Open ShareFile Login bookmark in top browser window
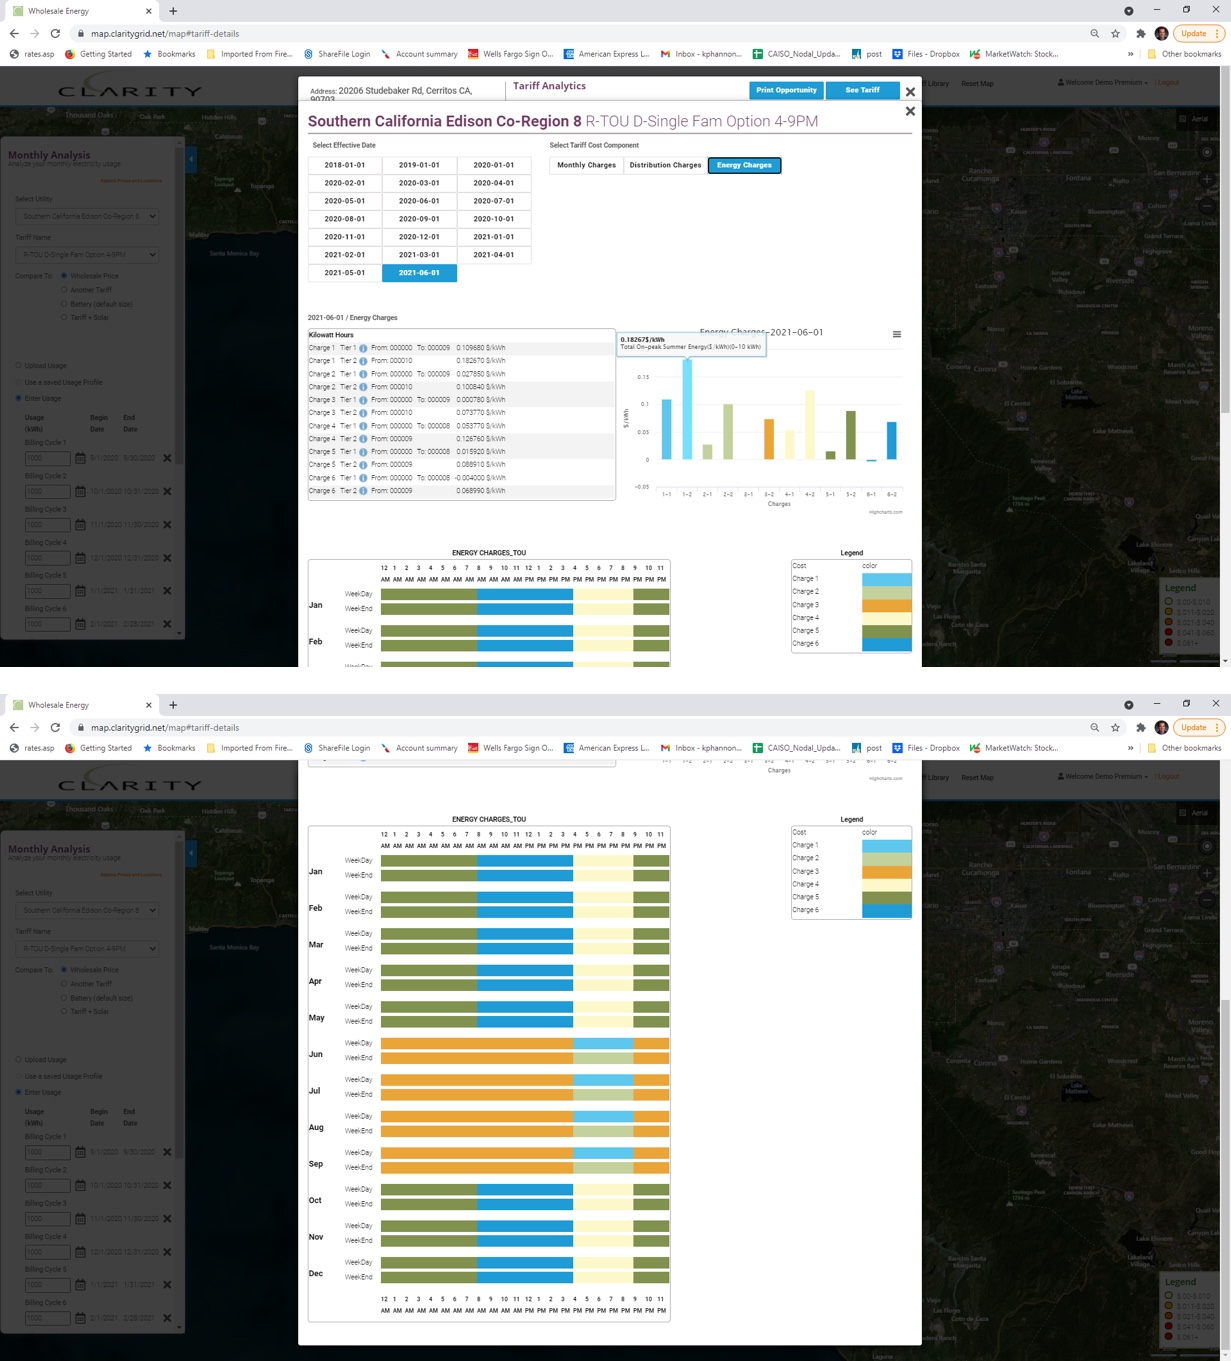The image size is (1231, 1361). click(337, 54)
